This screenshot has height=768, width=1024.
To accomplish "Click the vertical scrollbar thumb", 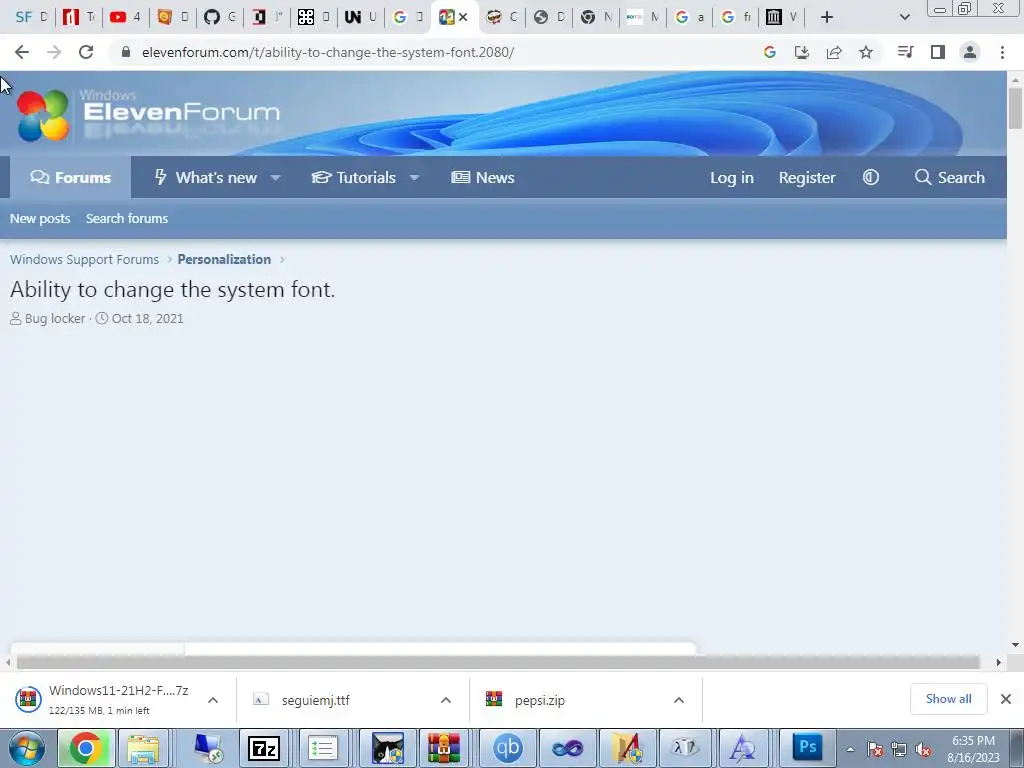I will tap(1016, 108).
